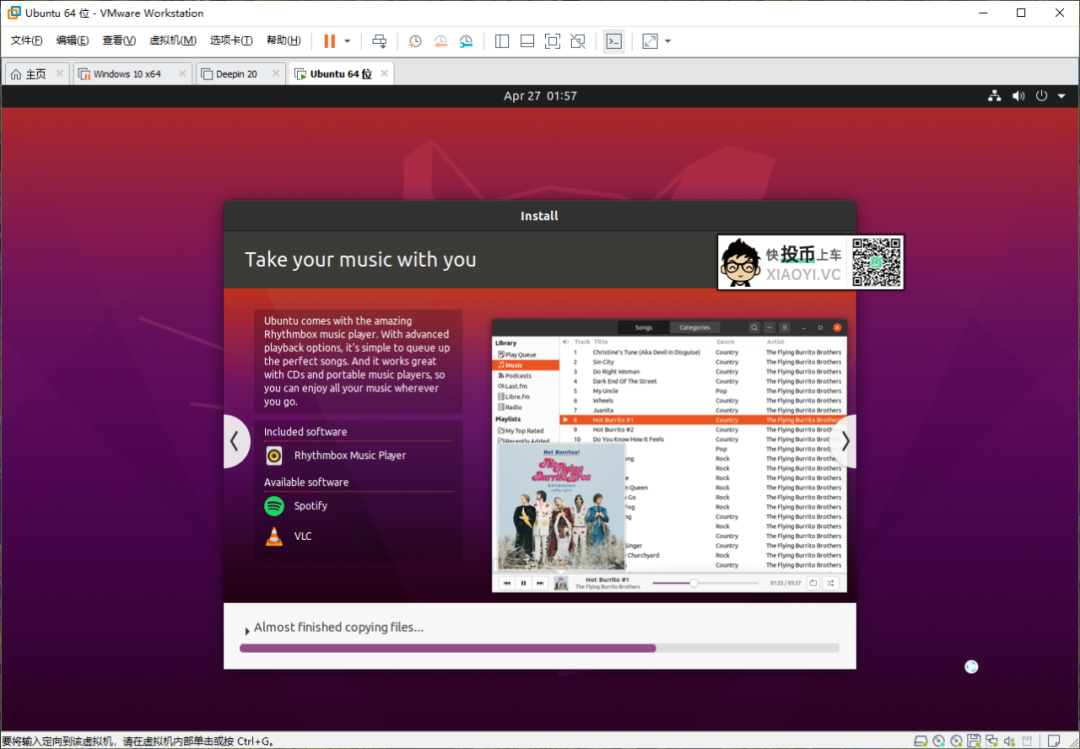Open the virtual machine library panel icon
Image resolution: width=1080 pixels, height=749 pixels.
pos(501,41)
